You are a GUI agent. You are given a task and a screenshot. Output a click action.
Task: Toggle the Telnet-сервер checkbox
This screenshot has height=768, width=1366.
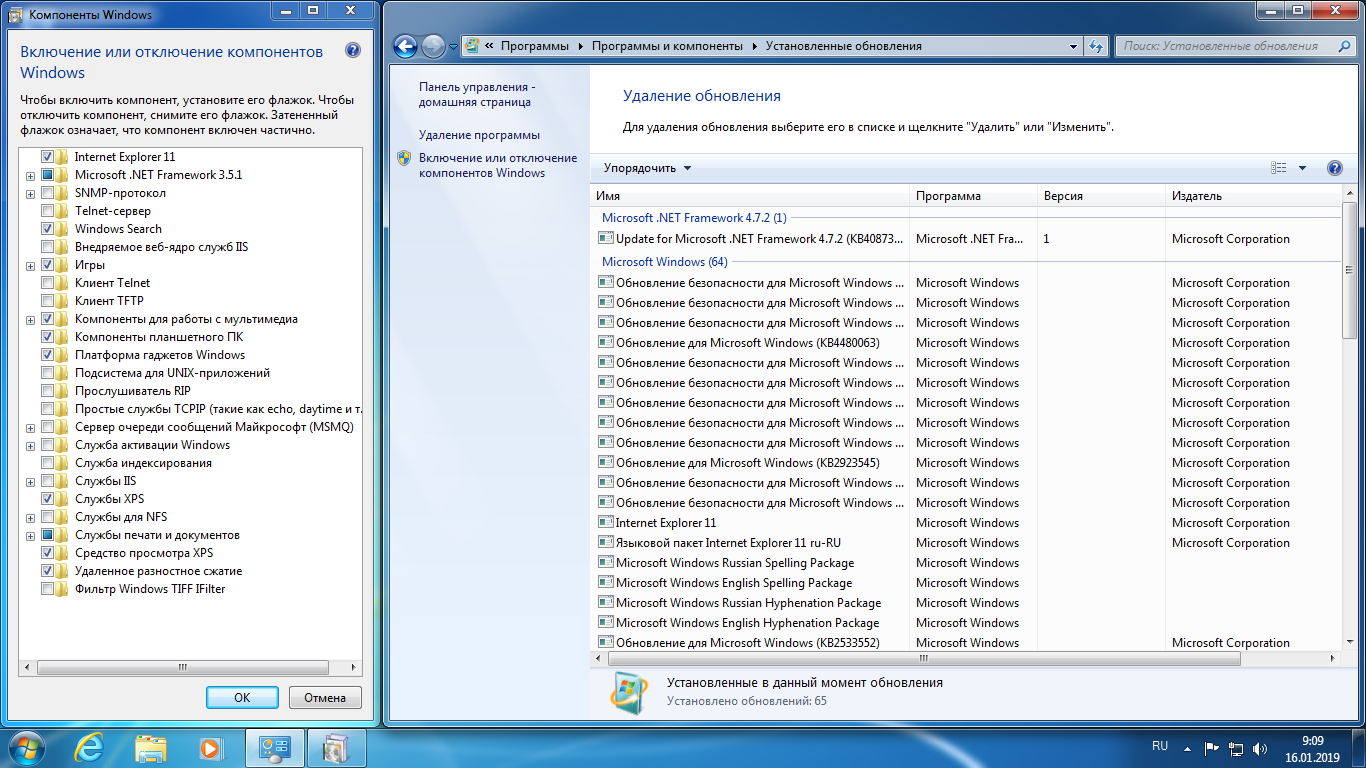(x=48, y=211)
